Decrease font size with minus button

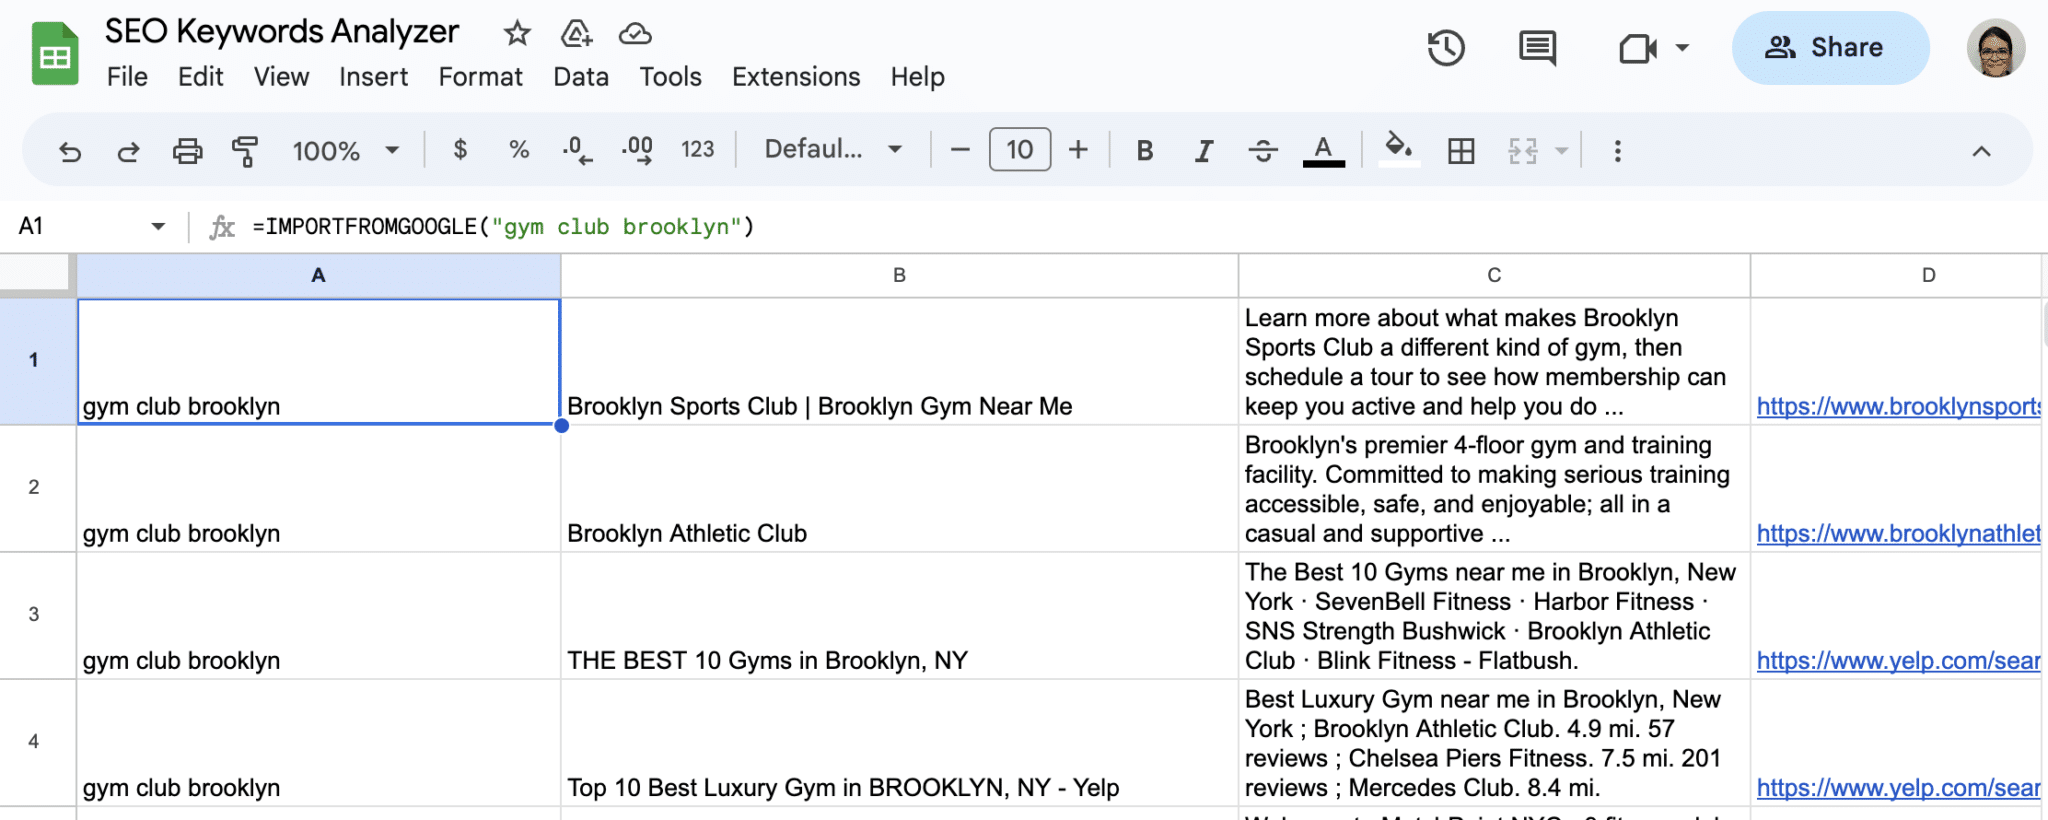[960, 150]
